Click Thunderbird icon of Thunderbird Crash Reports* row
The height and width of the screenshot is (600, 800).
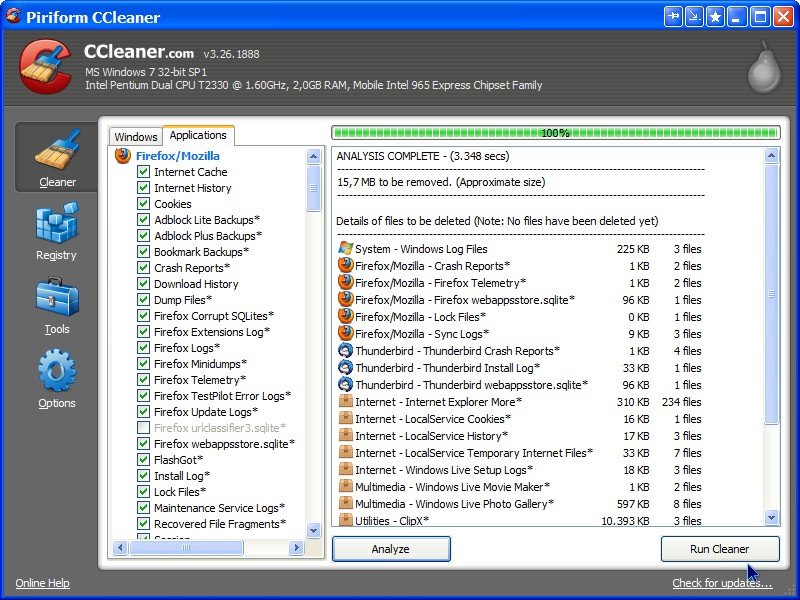tap(345, 351)
